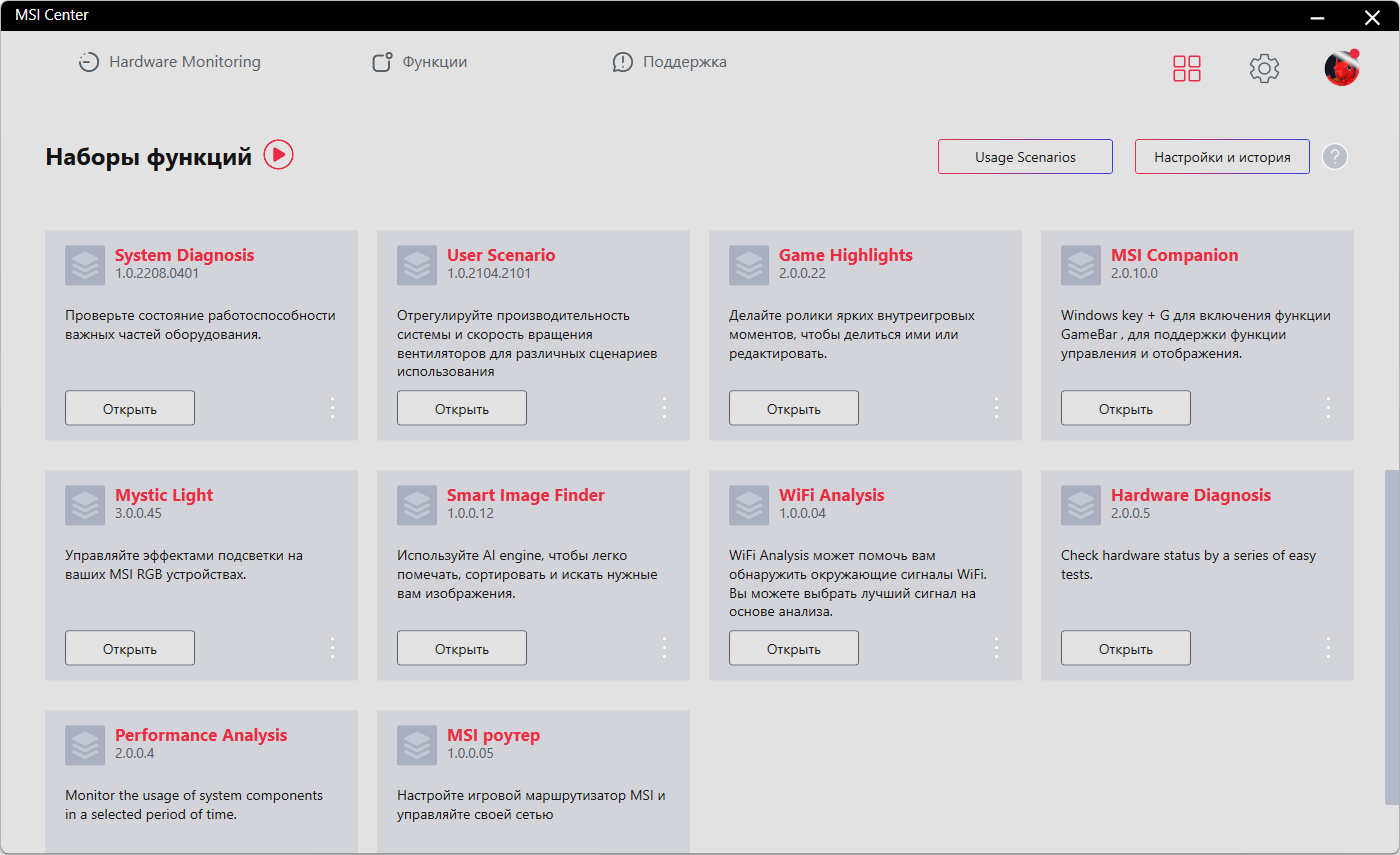Click the MSI Companion stack icon
This screenshot has width=1400, height=855.
point(1081,265)
